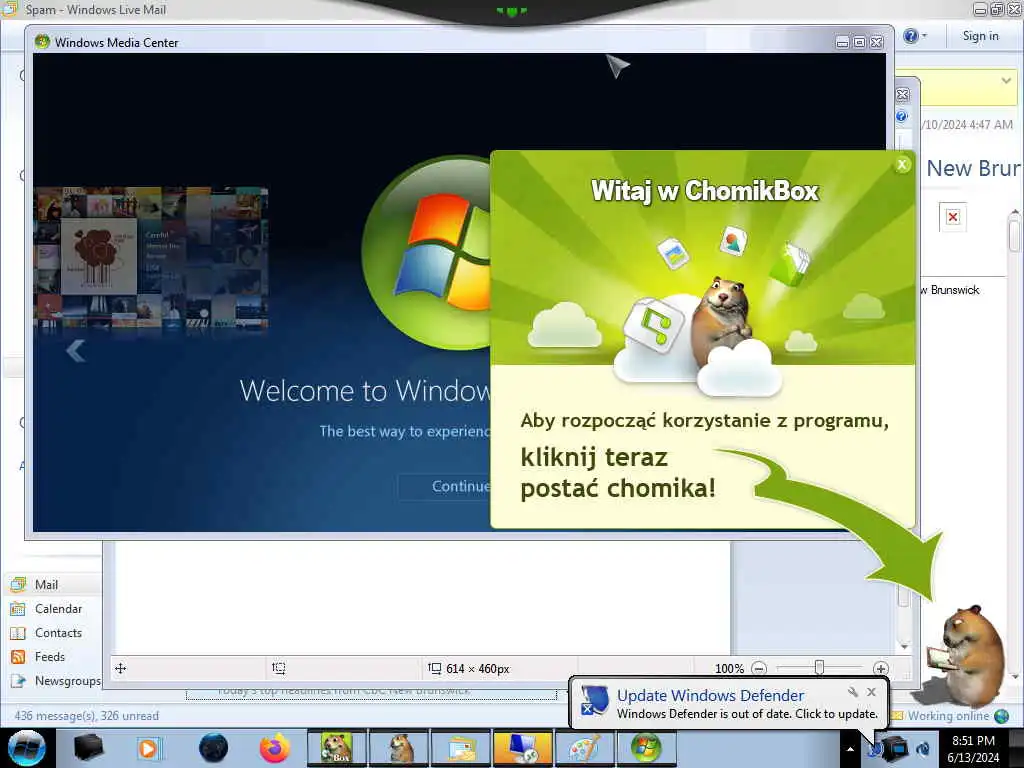Image resolution: width=1024 pixels, height=768 pixels.
Task: Click the New Brunswick message heading
Action: pyautogui.click(x=973, y=168)
